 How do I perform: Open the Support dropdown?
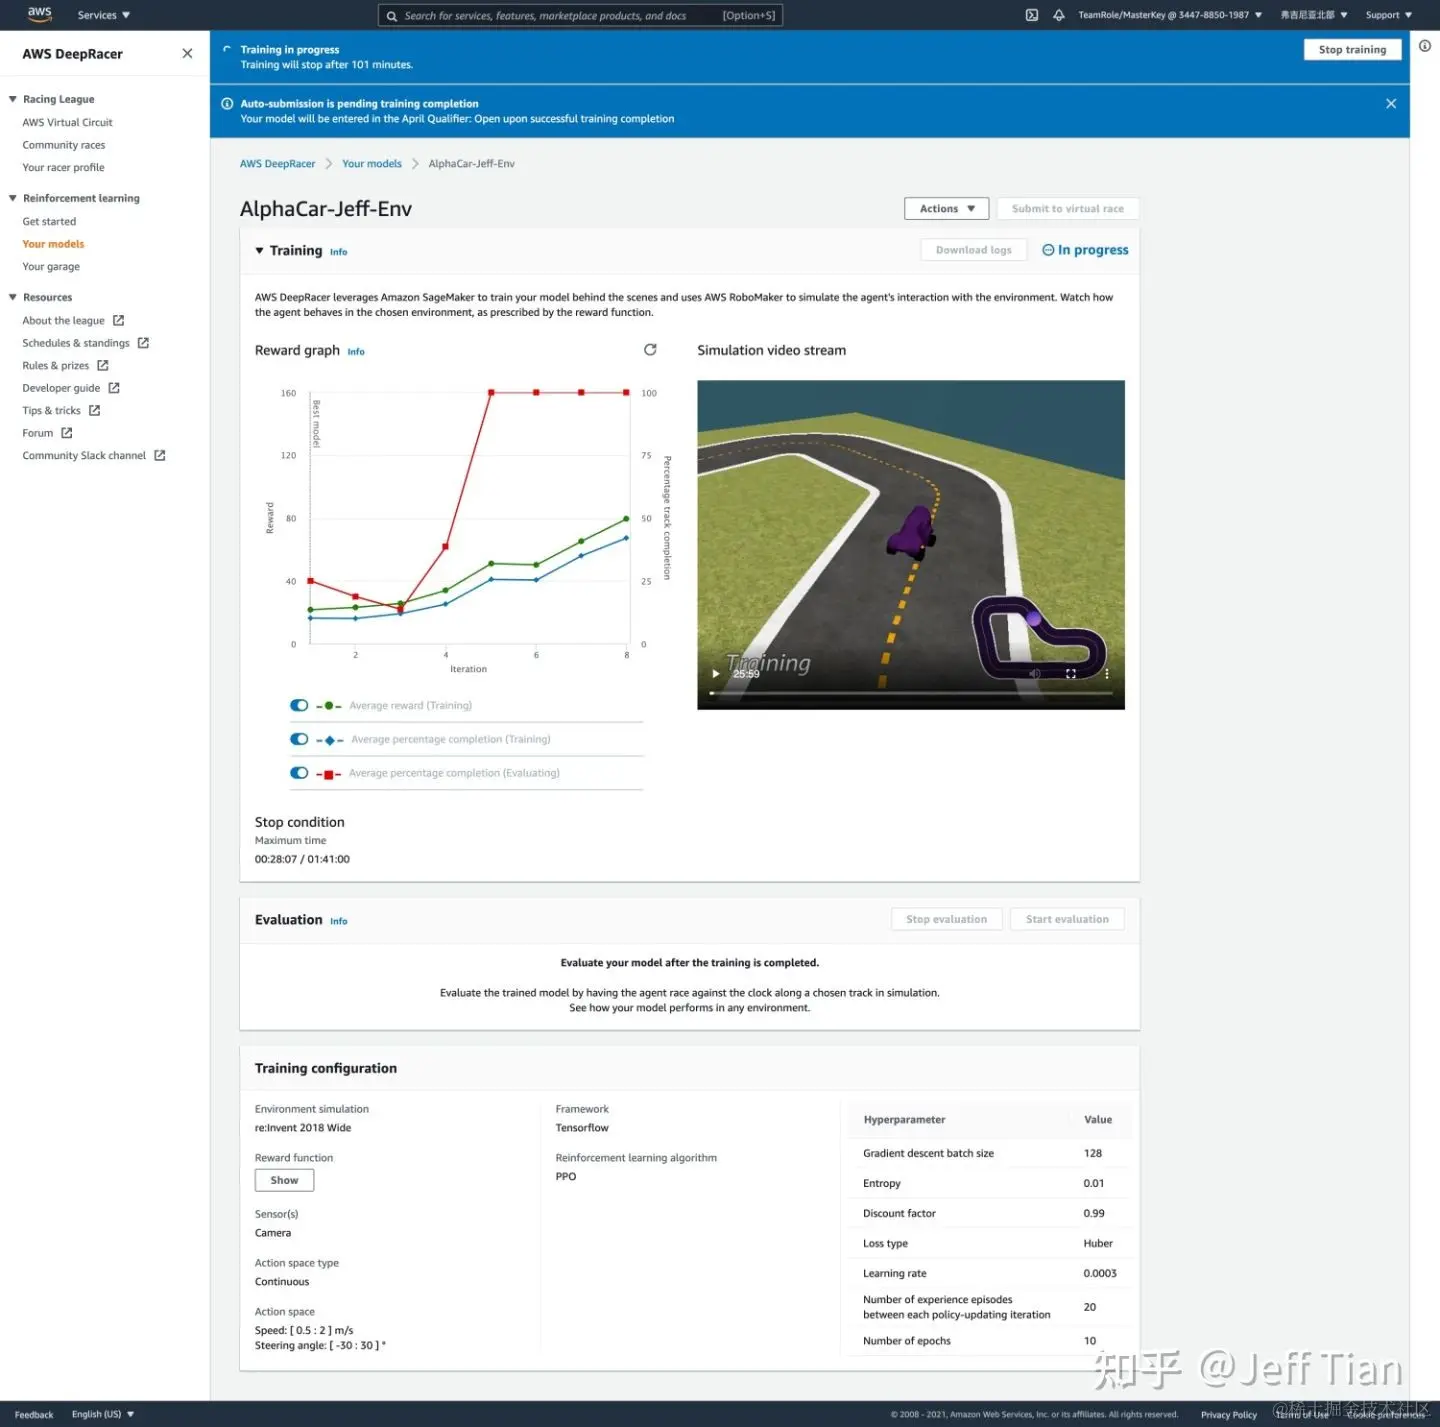tap(1389, 15)
